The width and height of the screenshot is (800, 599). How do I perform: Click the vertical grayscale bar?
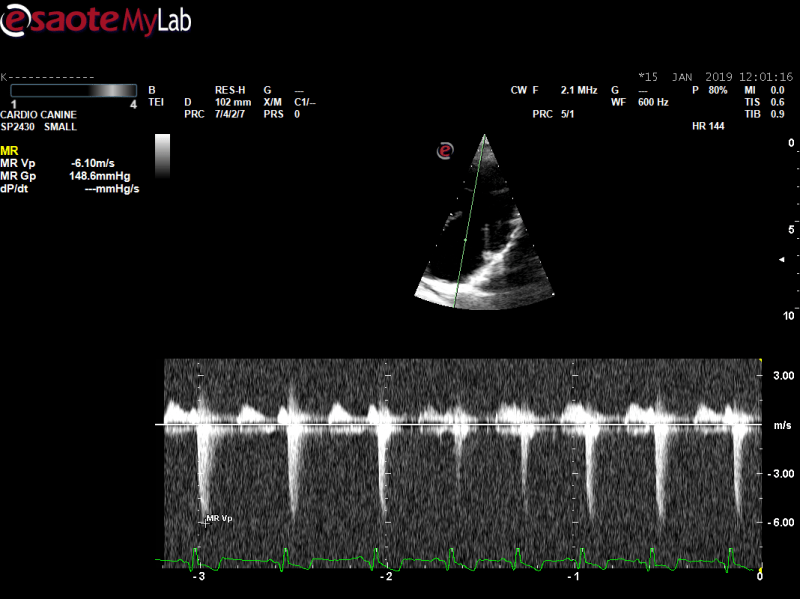(162, 156)
